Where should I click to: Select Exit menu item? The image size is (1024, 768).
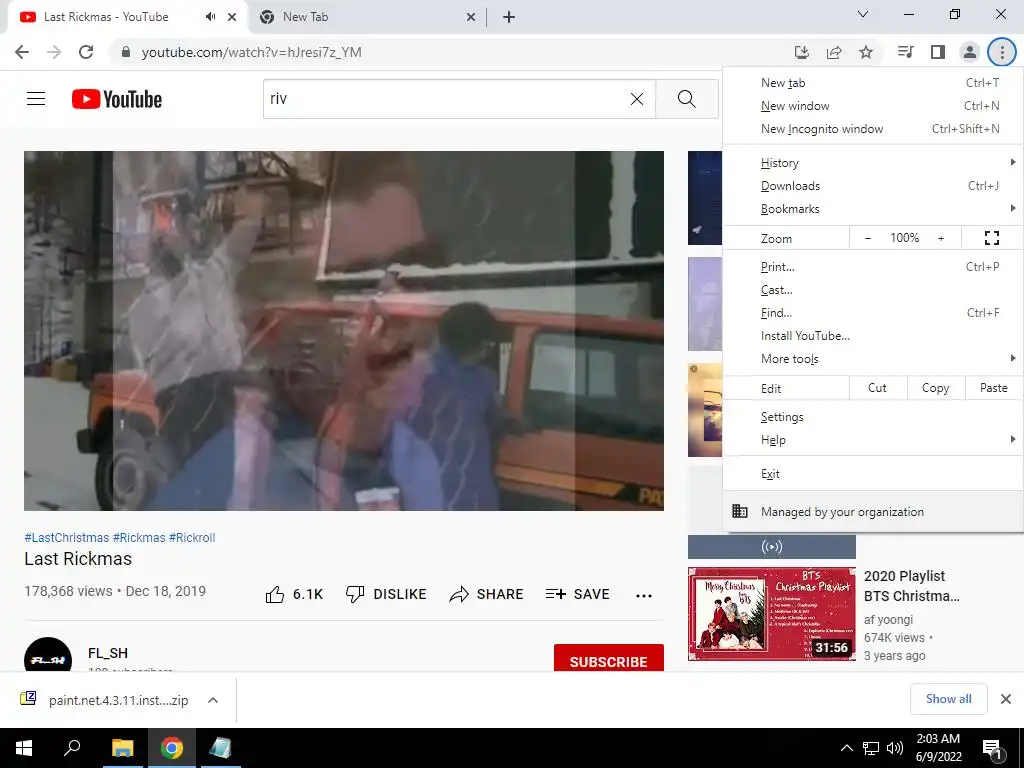pyautogui.click(x=873, y=473)
